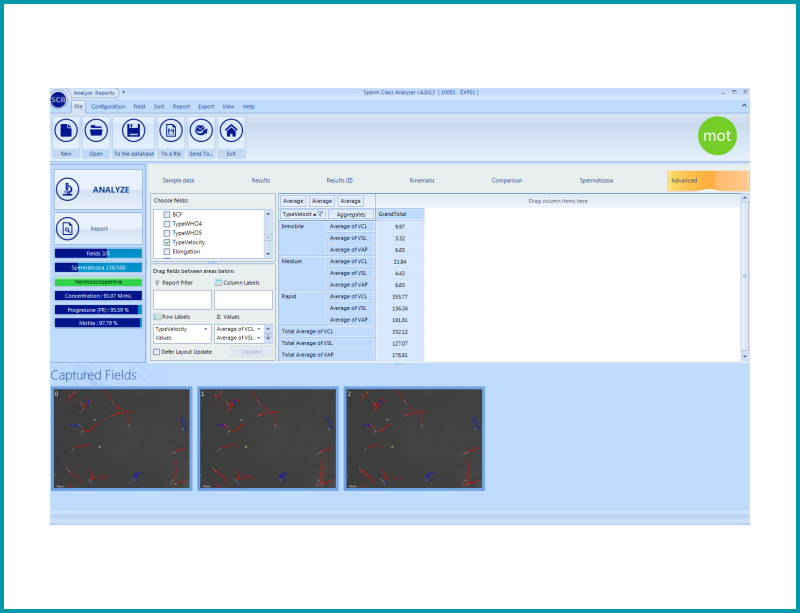Click Analyze in the quick access bar

(x=83, y=93)
